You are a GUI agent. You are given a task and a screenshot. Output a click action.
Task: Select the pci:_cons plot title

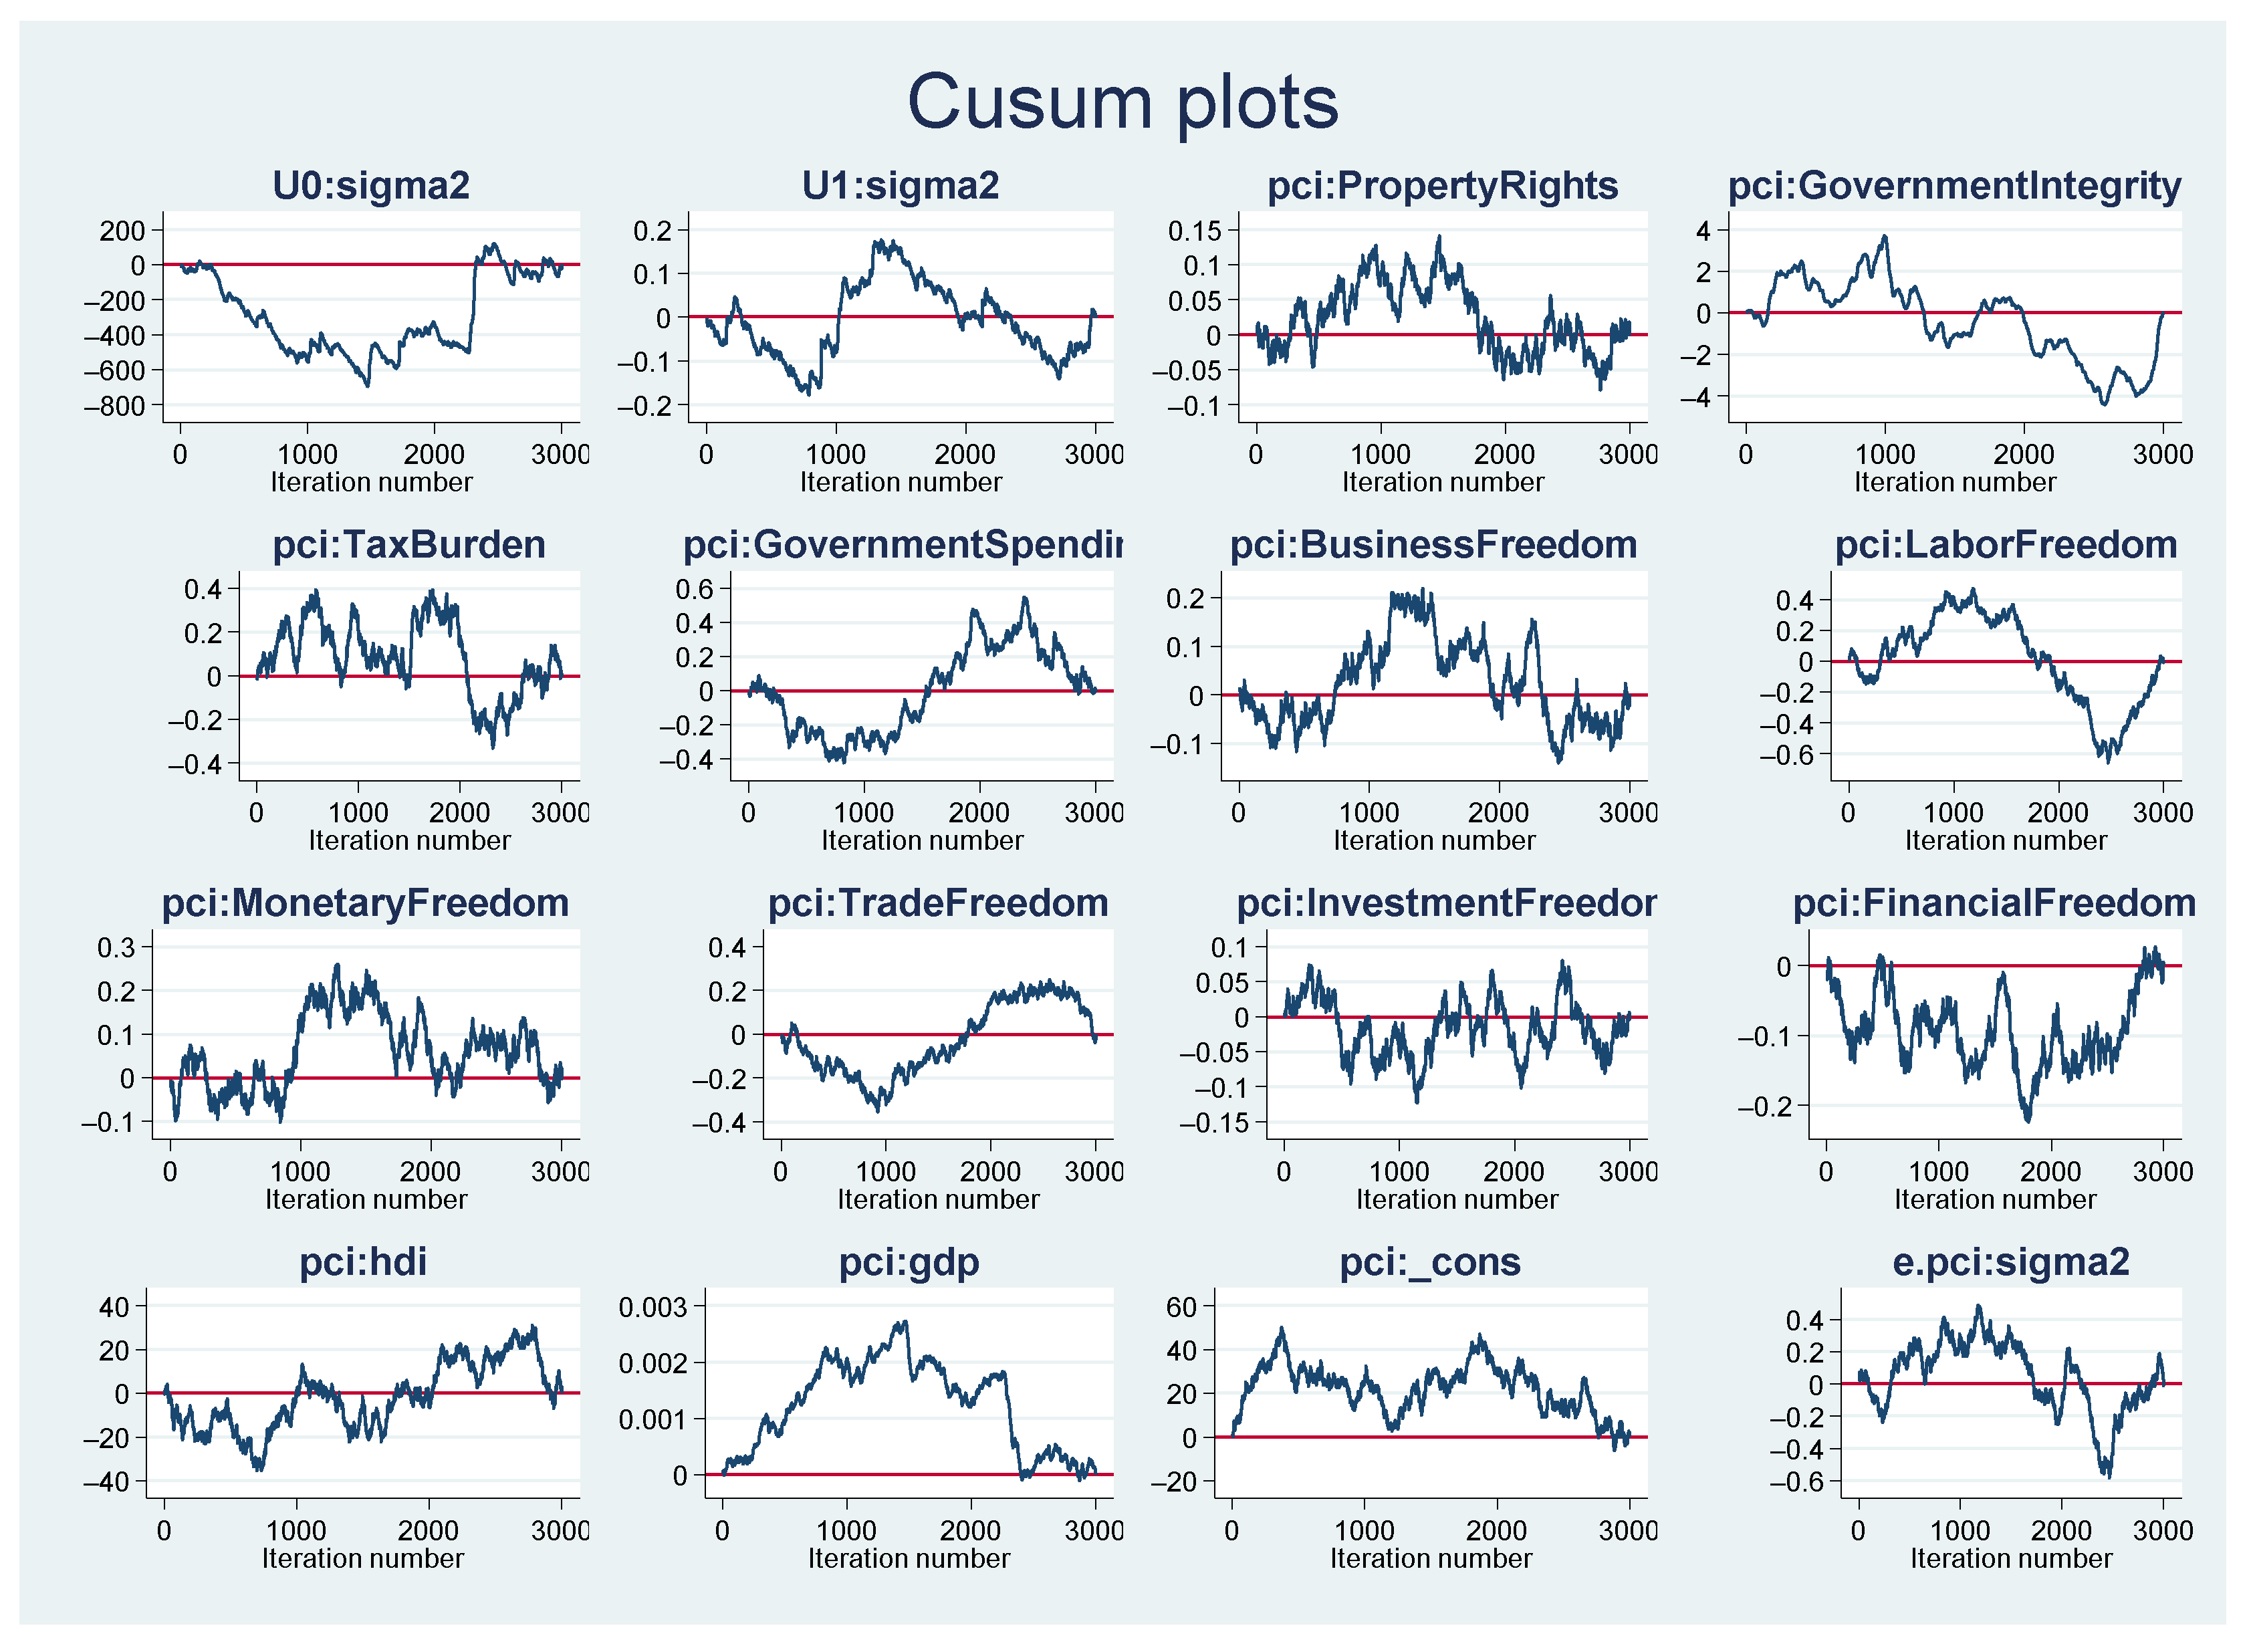(1430, 1262)
